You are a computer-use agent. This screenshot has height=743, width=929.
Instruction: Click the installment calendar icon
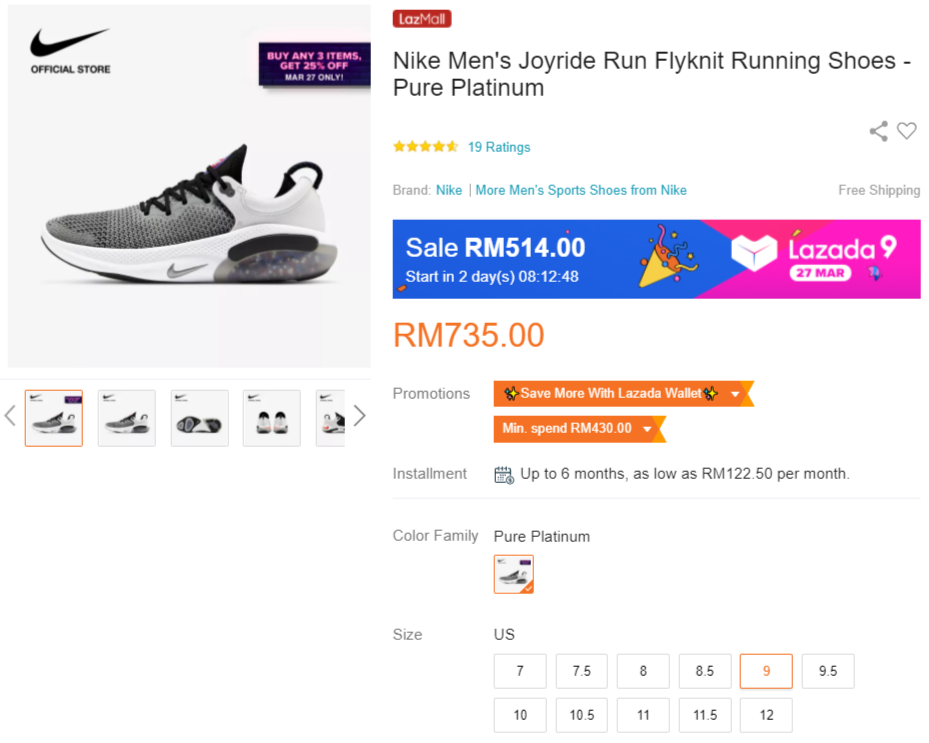[504, 474]
